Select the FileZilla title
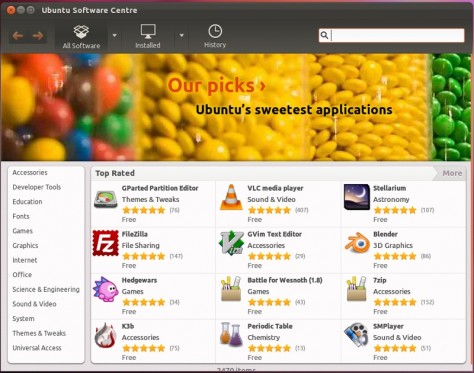The height and width of the screenshot is (373, 474). pyautogui.click(x=135, y=234)
